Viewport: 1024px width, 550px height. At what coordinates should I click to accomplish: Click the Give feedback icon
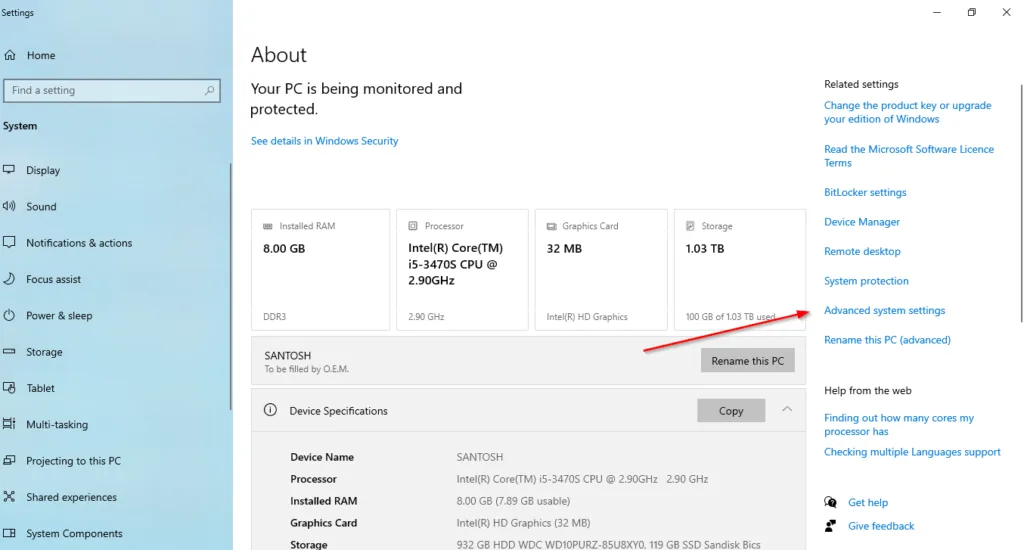pyautogui.click(x=830, y=526)
